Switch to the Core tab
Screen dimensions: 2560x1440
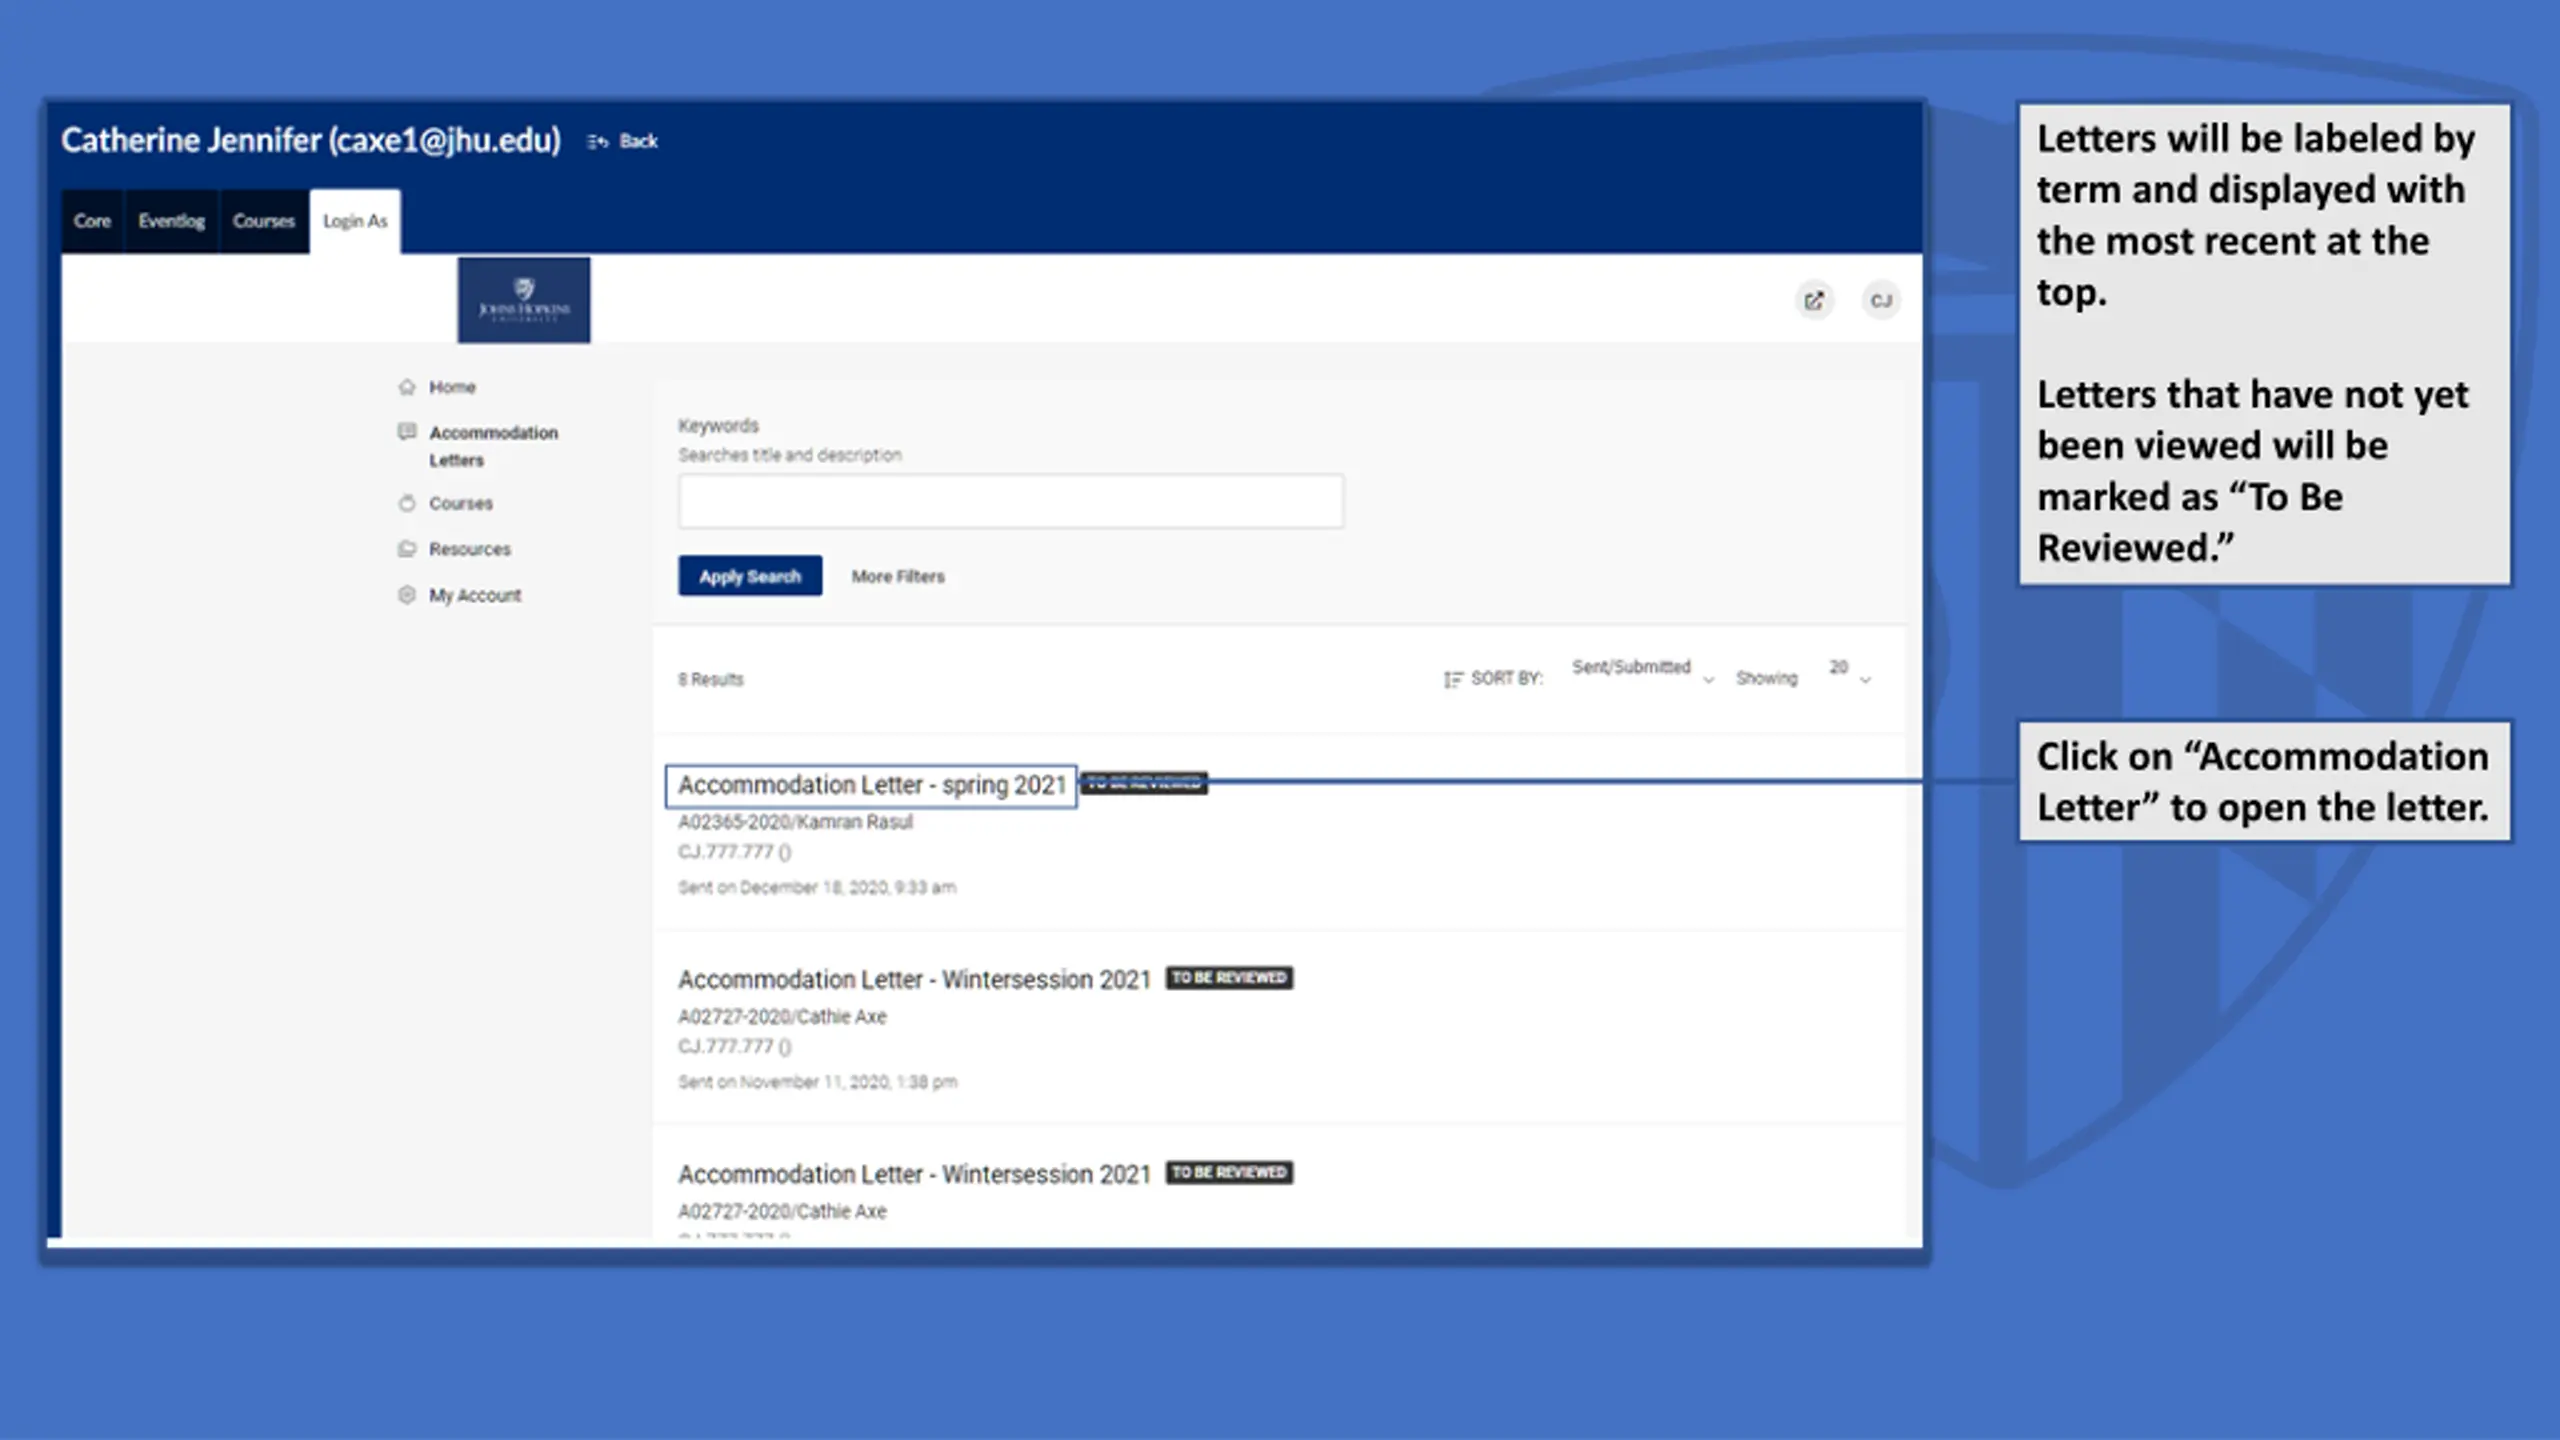[x=92, y=221]
